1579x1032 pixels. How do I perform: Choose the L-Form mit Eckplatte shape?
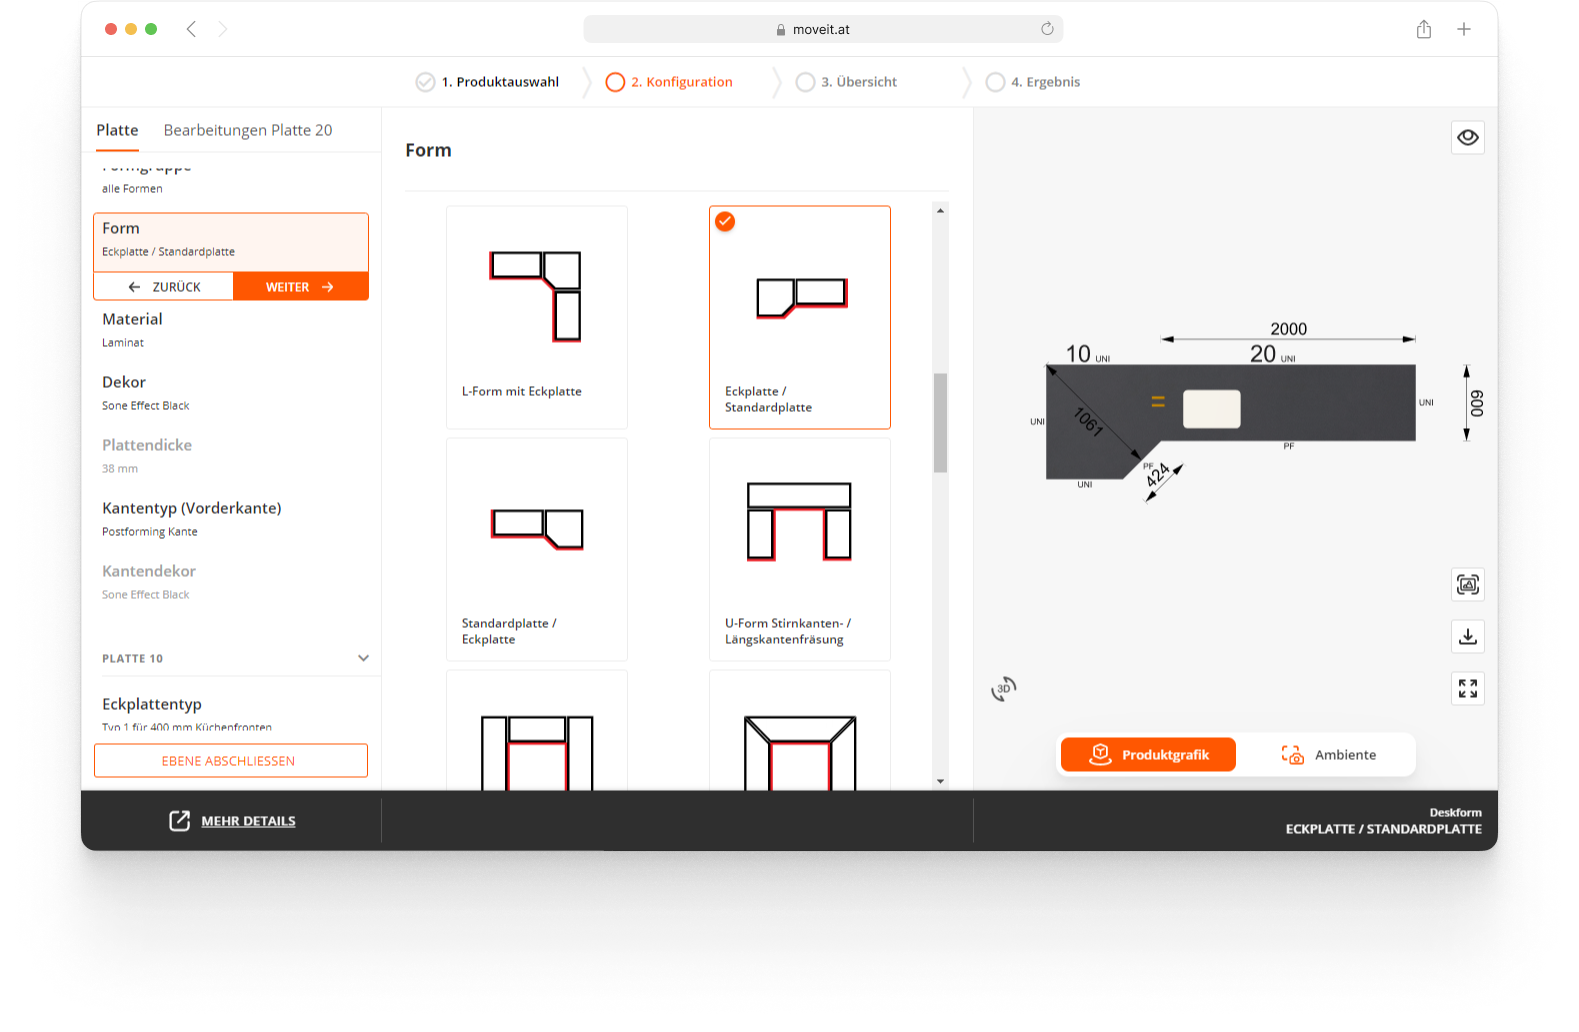pyautogui.click(x=537, y=317)
